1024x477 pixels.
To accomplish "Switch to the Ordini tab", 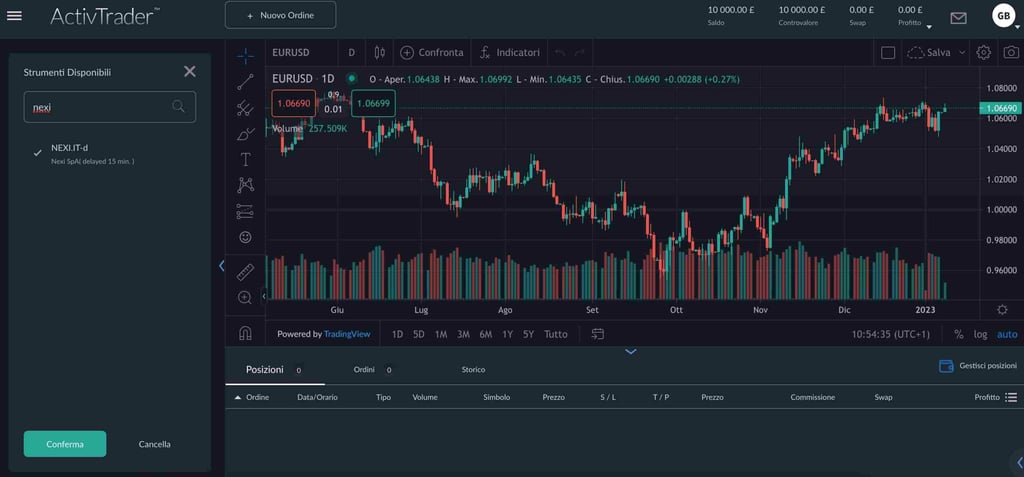I will pyautogui.click(x=364, y=369).
